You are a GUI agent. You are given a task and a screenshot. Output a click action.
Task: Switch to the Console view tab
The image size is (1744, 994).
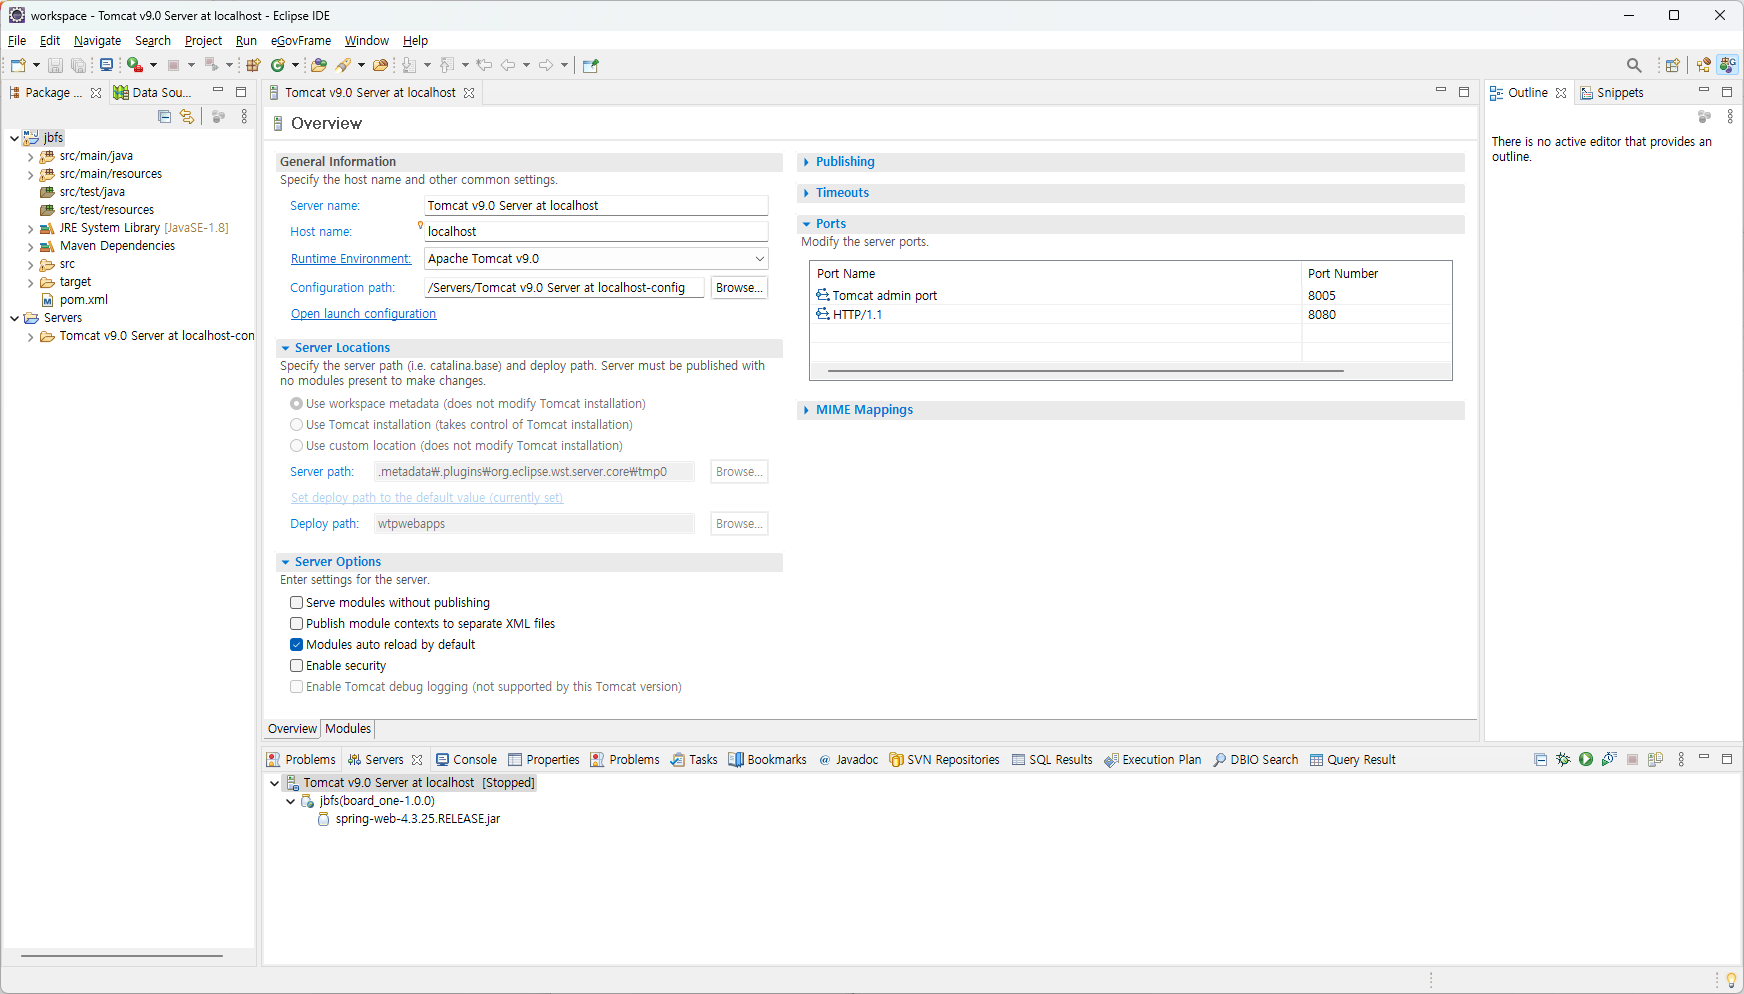[x=467, y=760]
